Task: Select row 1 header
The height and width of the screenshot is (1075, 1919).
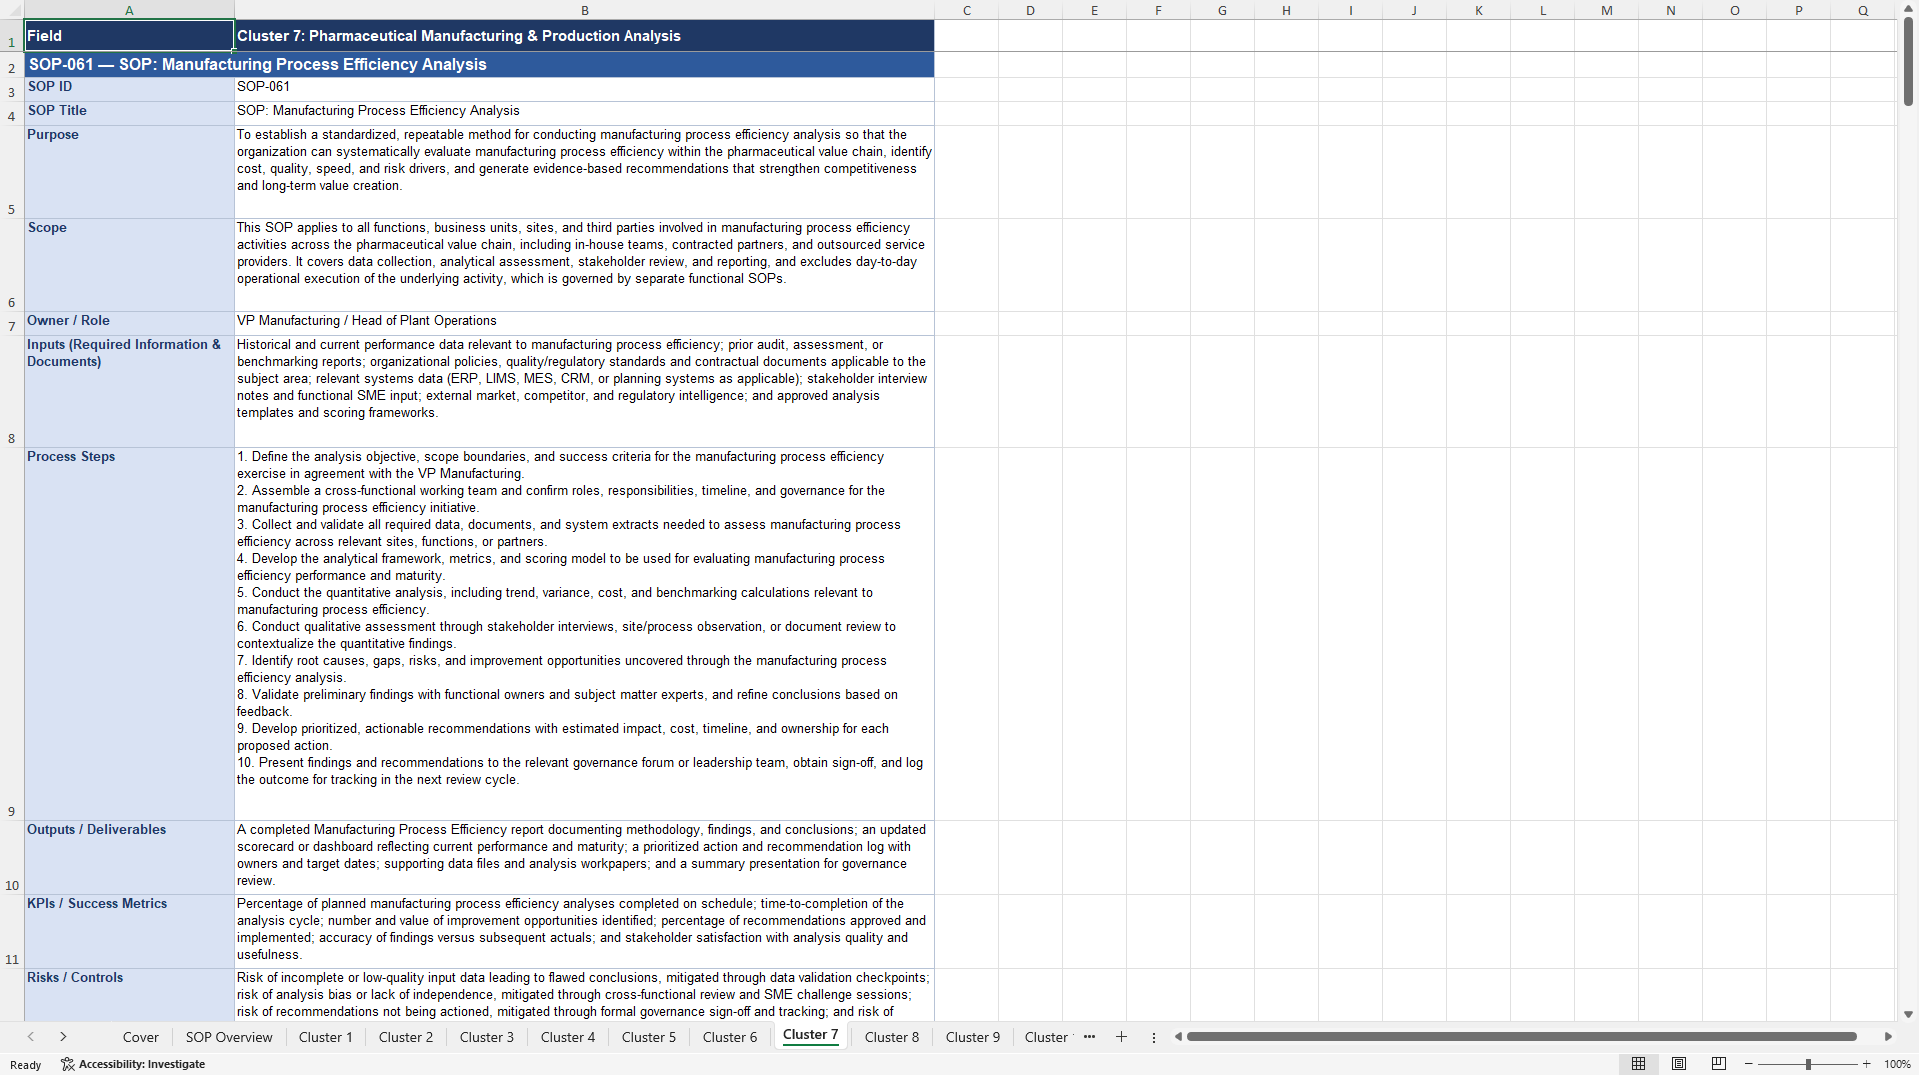Action: [12, 36]
